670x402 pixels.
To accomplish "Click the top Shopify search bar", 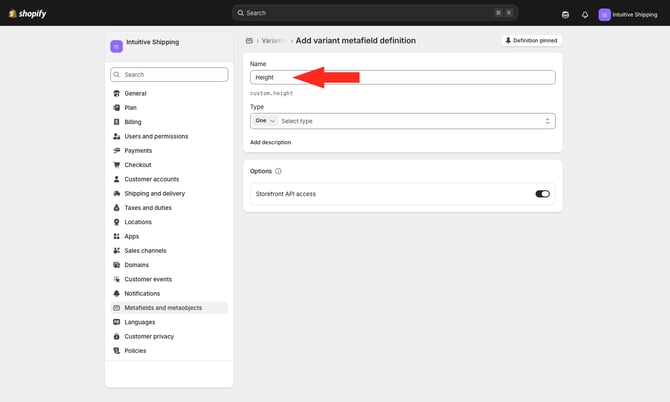I will [x=375, y=13].
